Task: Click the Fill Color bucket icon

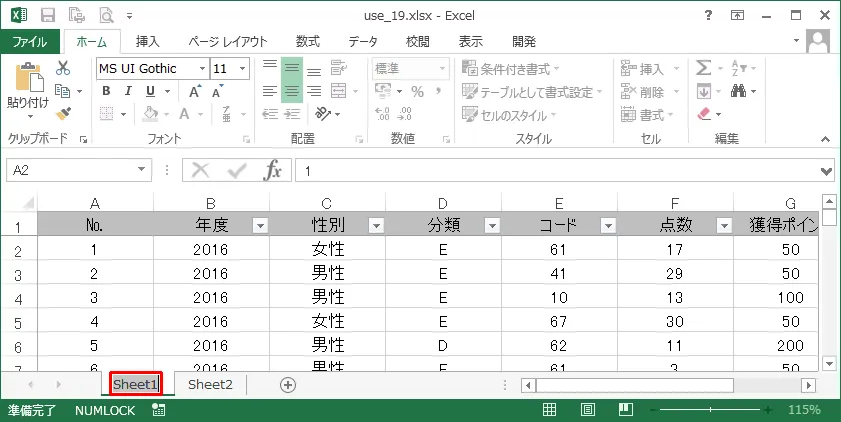Action: pos(150,114)
